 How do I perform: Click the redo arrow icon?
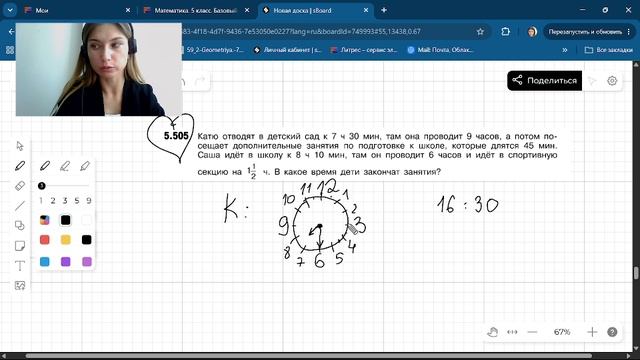(200, 81)
